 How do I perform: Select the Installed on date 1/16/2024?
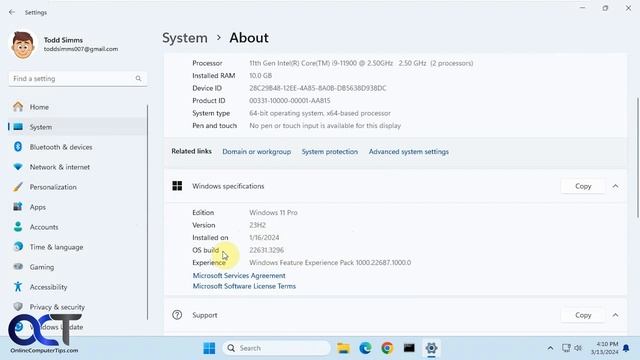264,238
